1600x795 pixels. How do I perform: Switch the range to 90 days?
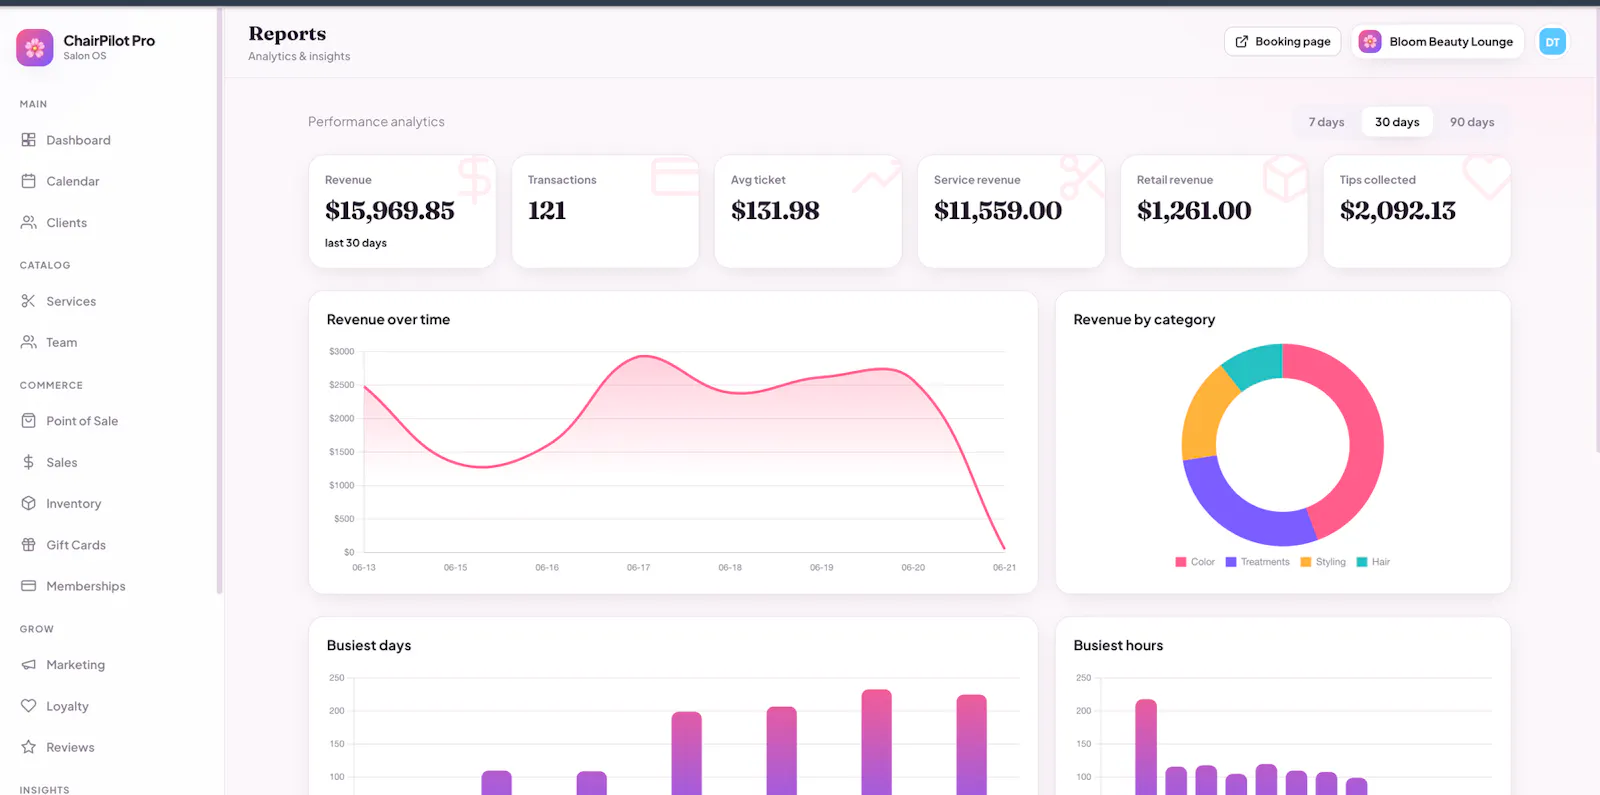point(1472,122)
